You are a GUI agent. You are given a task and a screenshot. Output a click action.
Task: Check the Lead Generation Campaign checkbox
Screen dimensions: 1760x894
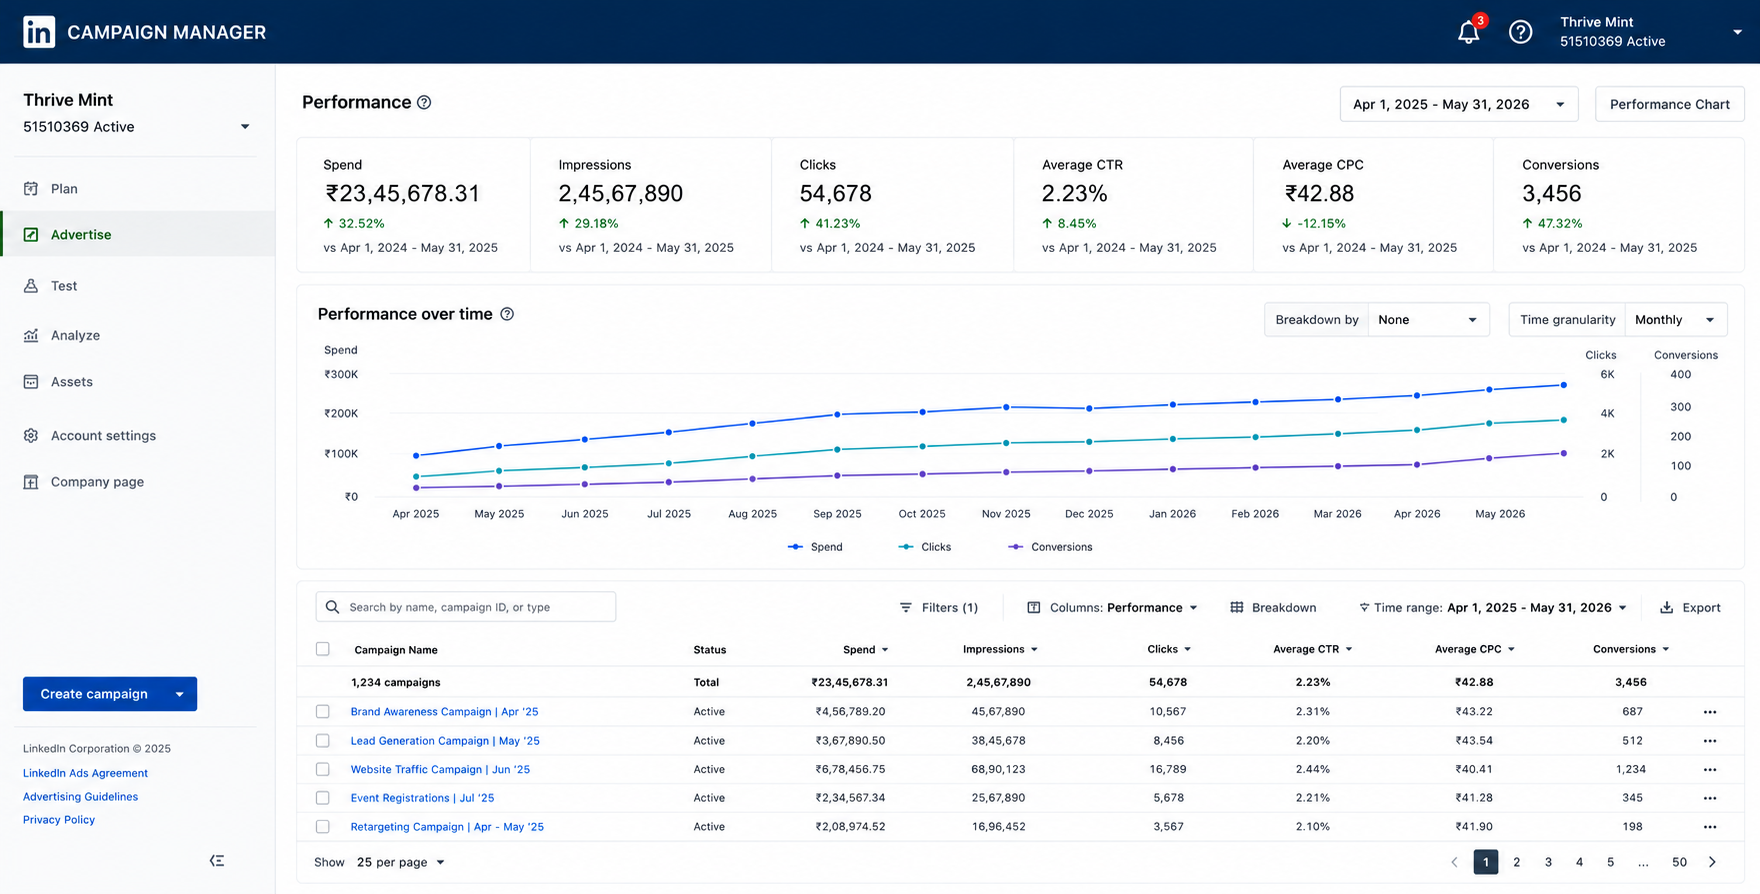coord(322,741)
